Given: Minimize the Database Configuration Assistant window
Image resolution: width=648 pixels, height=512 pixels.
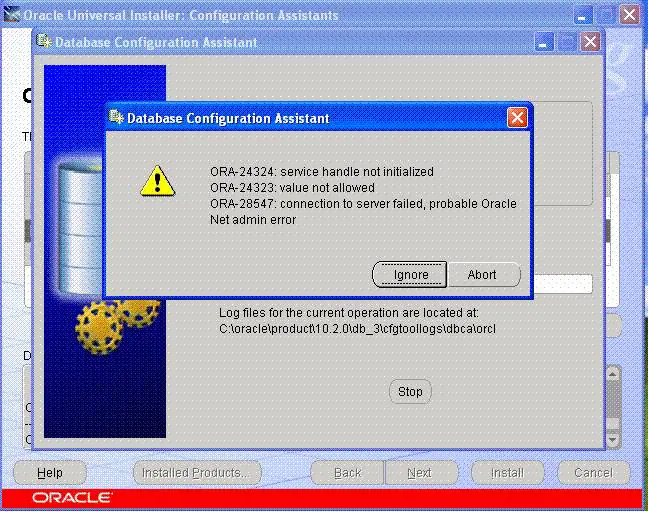Looking at the screenshot, I should click(544, 42).
